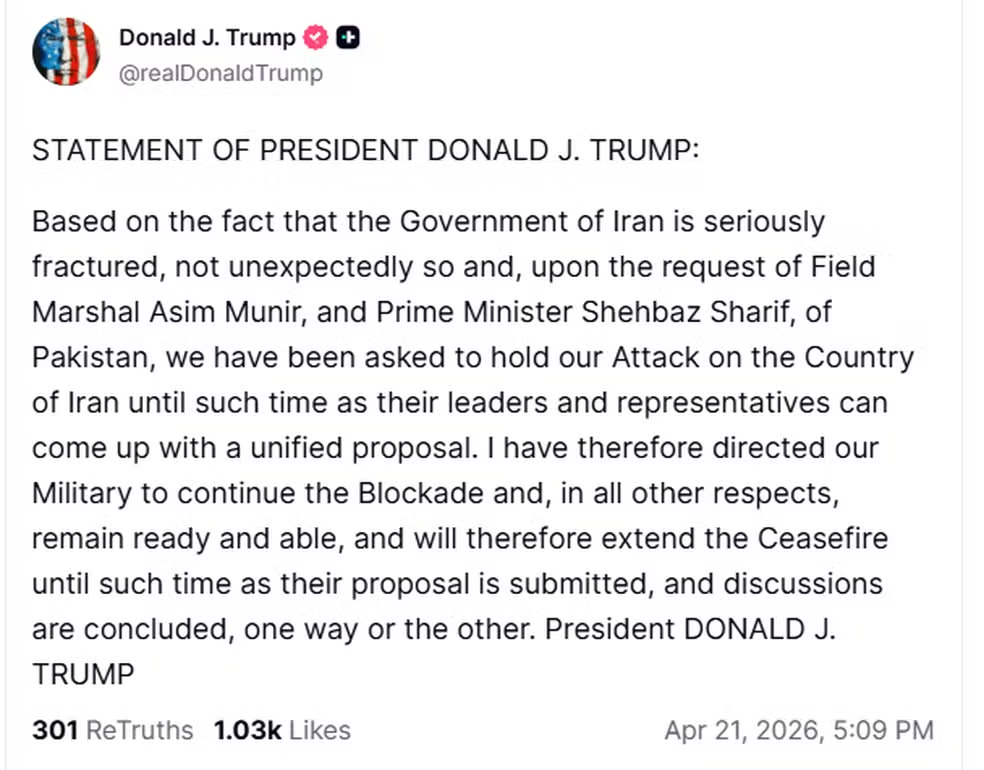Select the Truth Social app badge after the checkmark
984x770 pixels.
pyautogui.click(x=348, y=37)
